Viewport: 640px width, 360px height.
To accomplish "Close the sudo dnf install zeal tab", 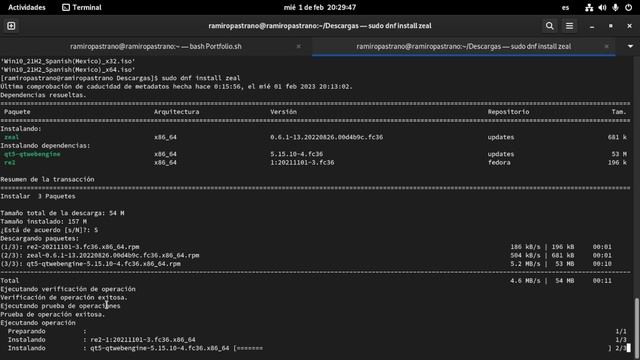I will (607, 47).
